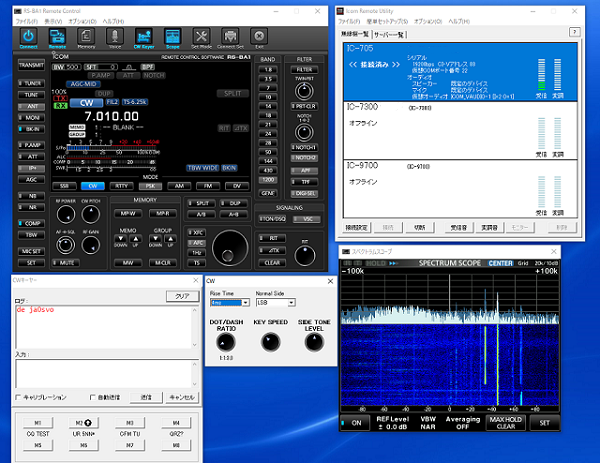Screen dimensions: 600x463
Task: Click the main tuning dial
Action: [230, 248]
